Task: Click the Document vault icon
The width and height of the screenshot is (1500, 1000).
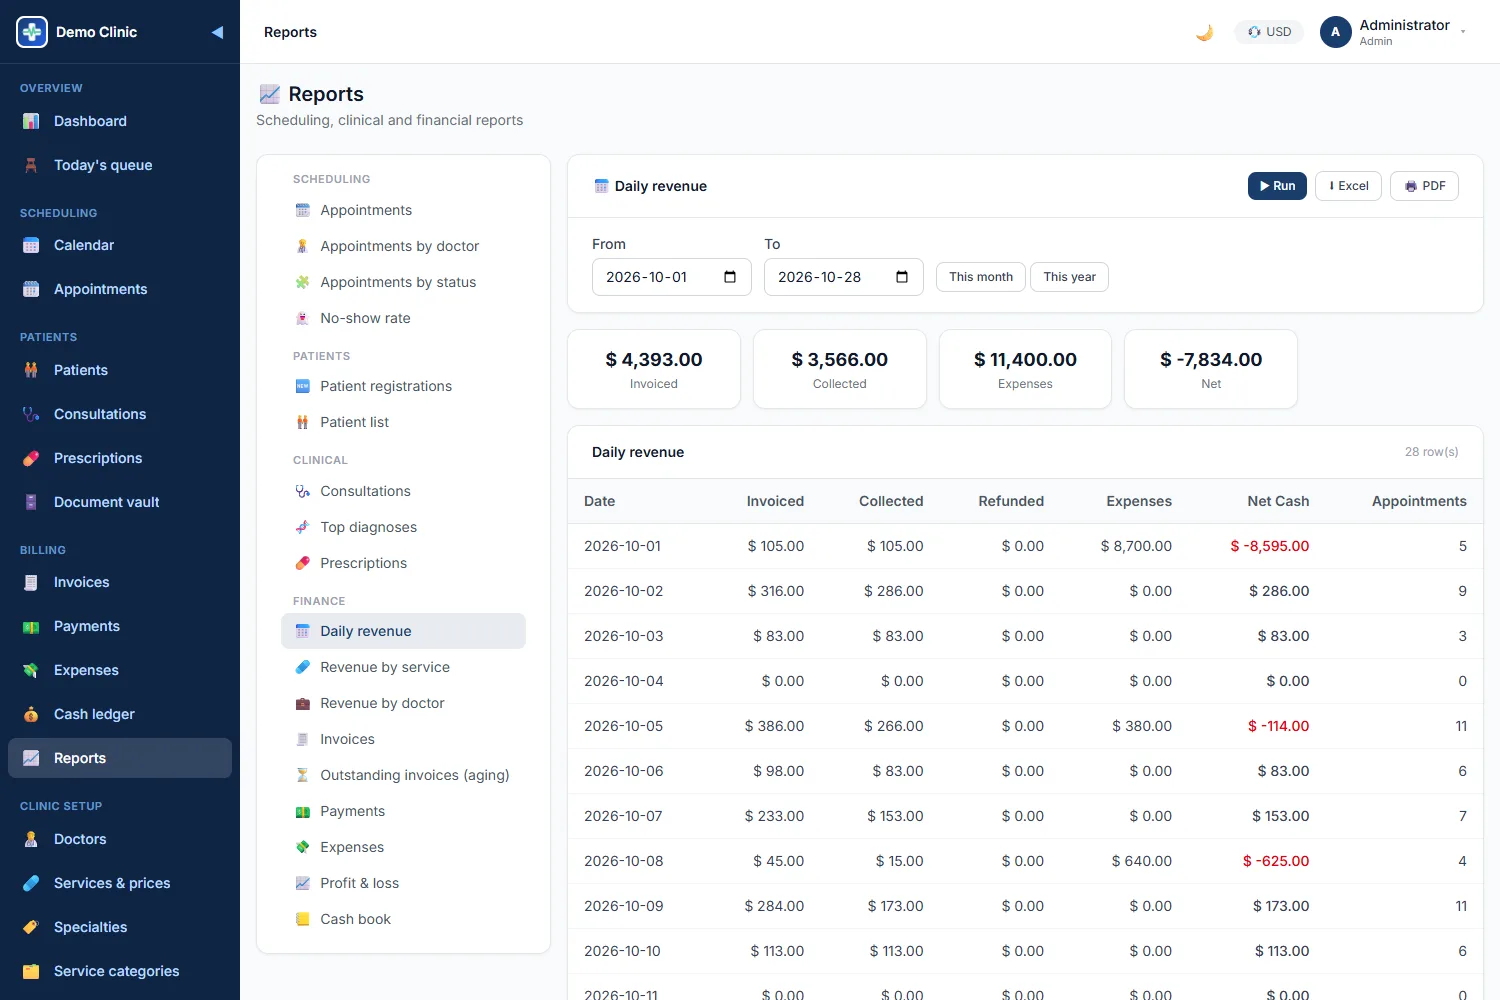Action: (x=31, y=502)
